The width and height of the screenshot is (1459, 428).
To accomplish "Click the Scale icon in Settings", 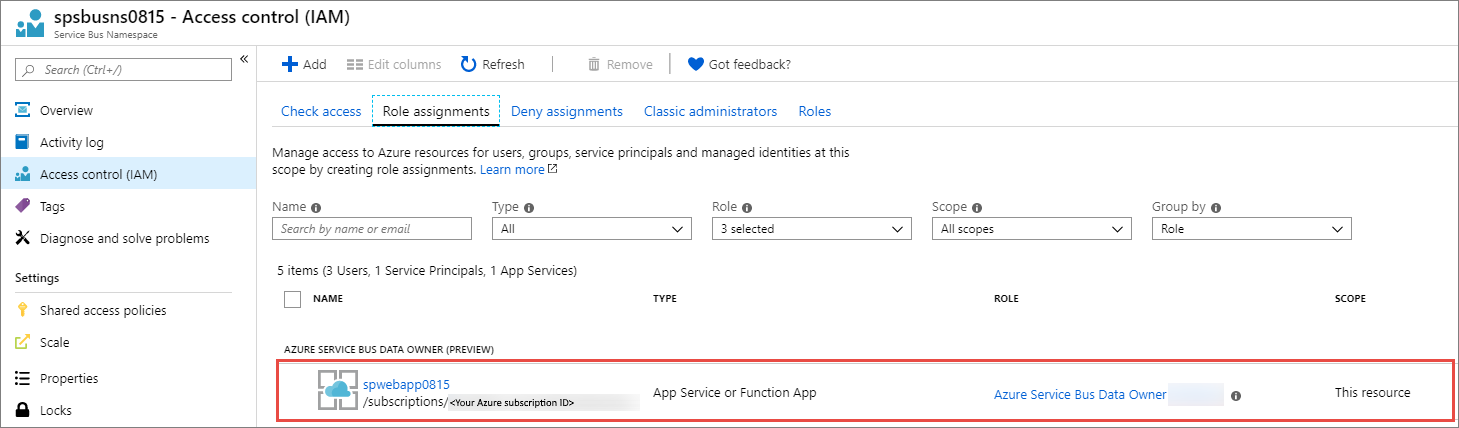I will pyautogui.click(x=23, y=342).
